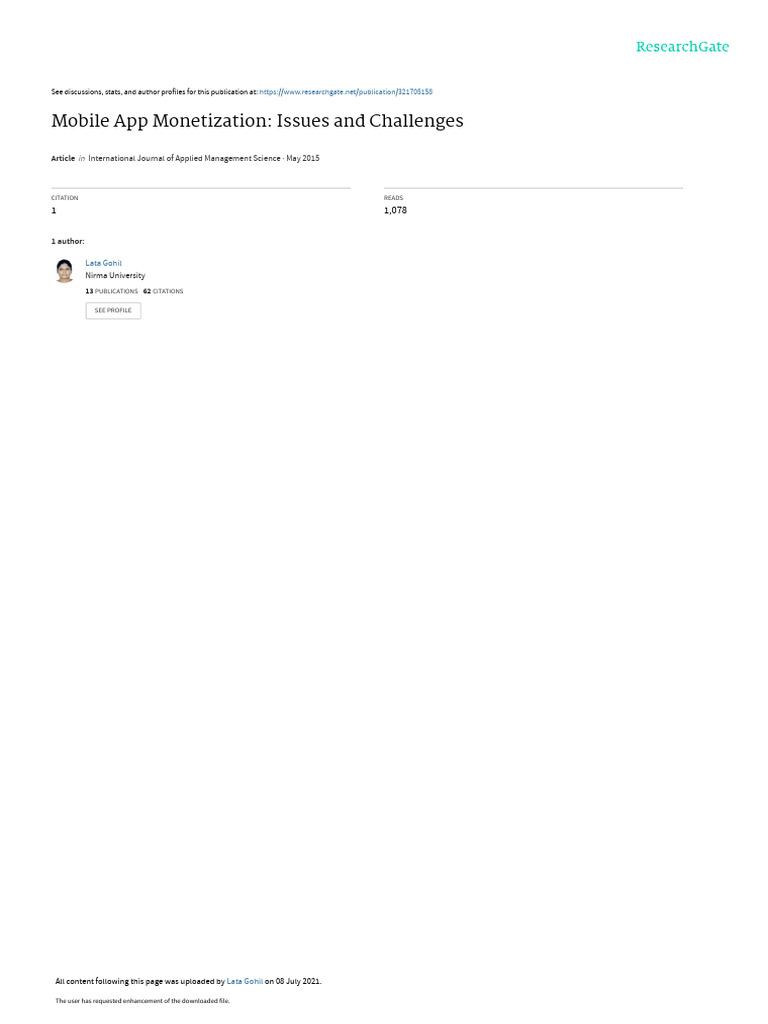Click the Article type label

(x=63, y=159)
